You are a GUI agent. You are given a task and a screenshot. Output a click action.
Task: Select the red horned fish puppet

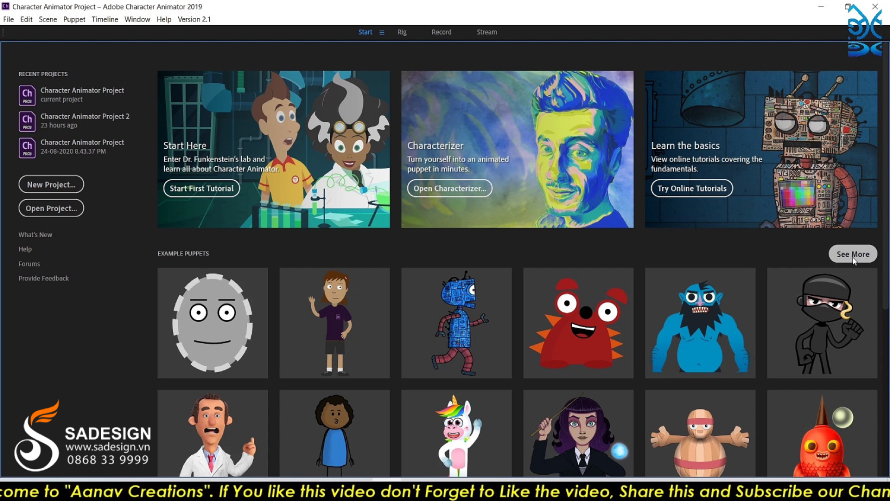[822, 433]
